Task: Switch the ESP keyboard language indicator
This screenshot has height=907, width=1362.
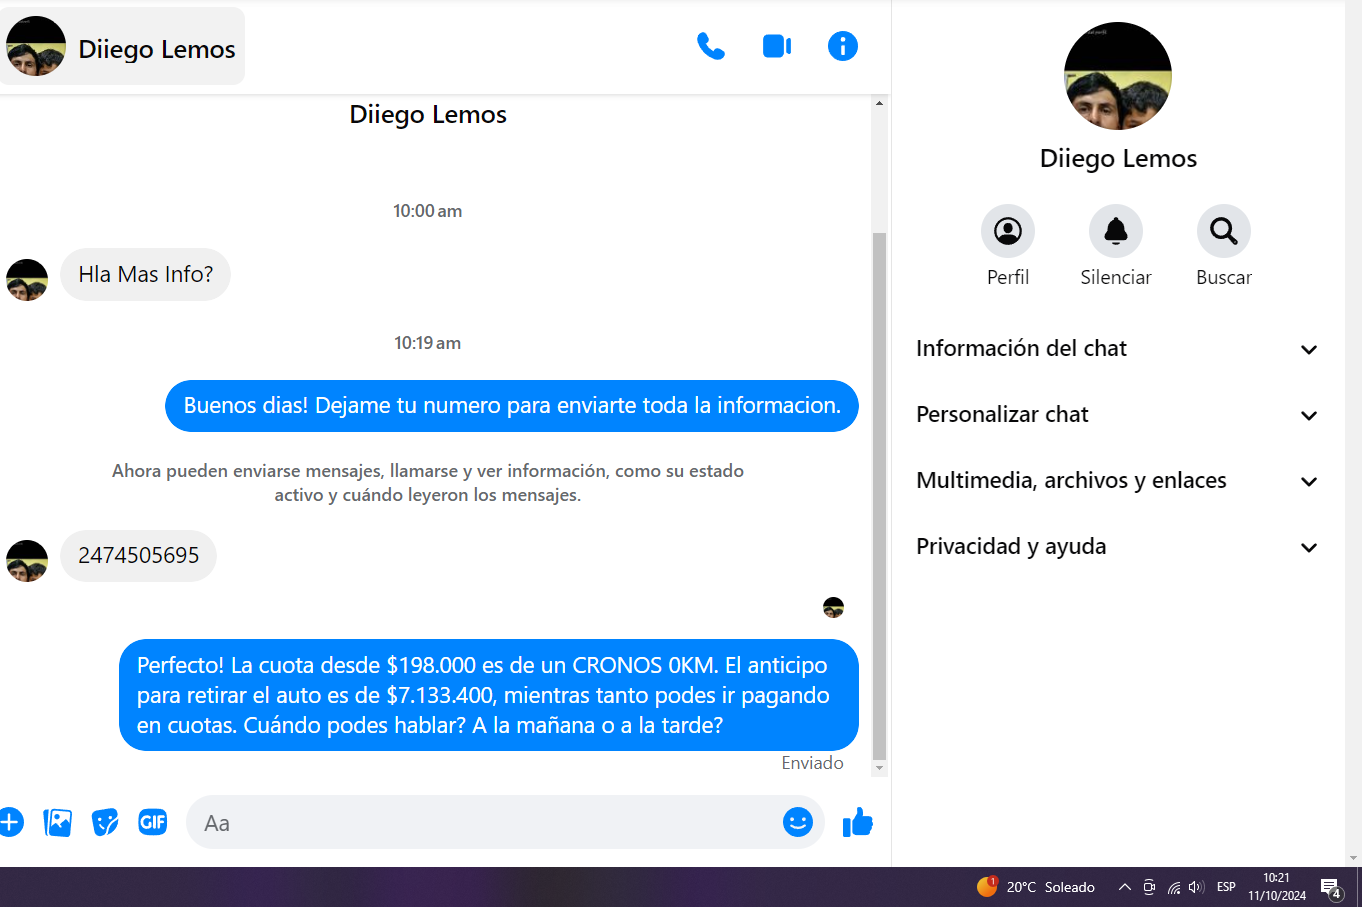Action: tap(1226, 887)
